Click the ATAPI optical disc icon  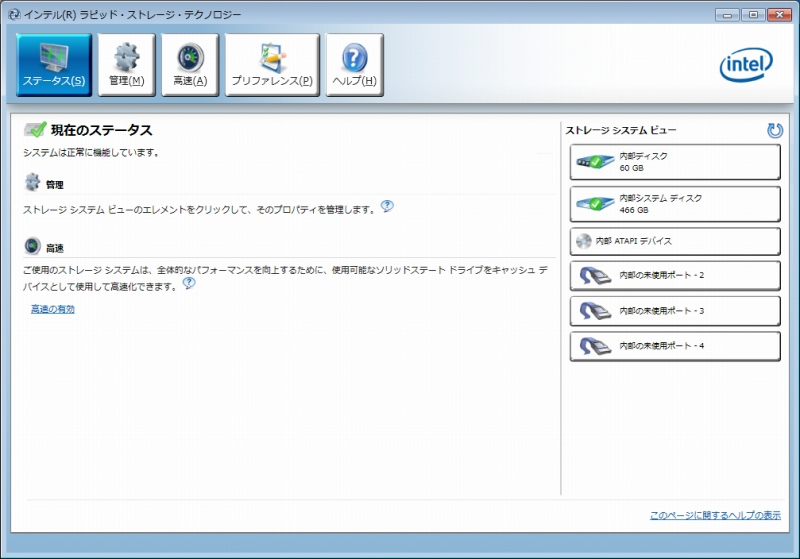(x=584, y=241)
